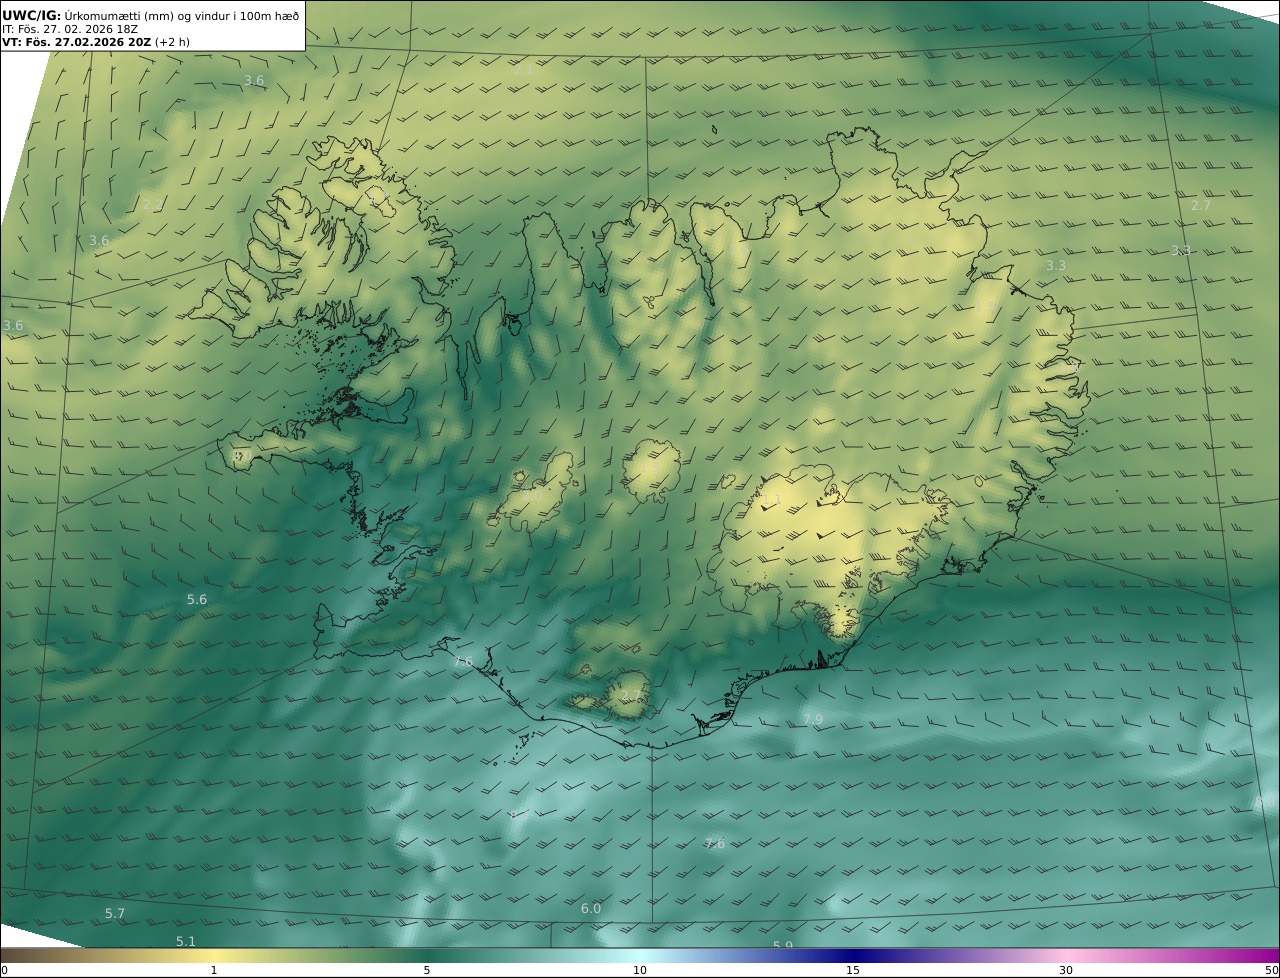
Task: Pick the dark navy segment of the color bar
Action: [x=853, y=955]
